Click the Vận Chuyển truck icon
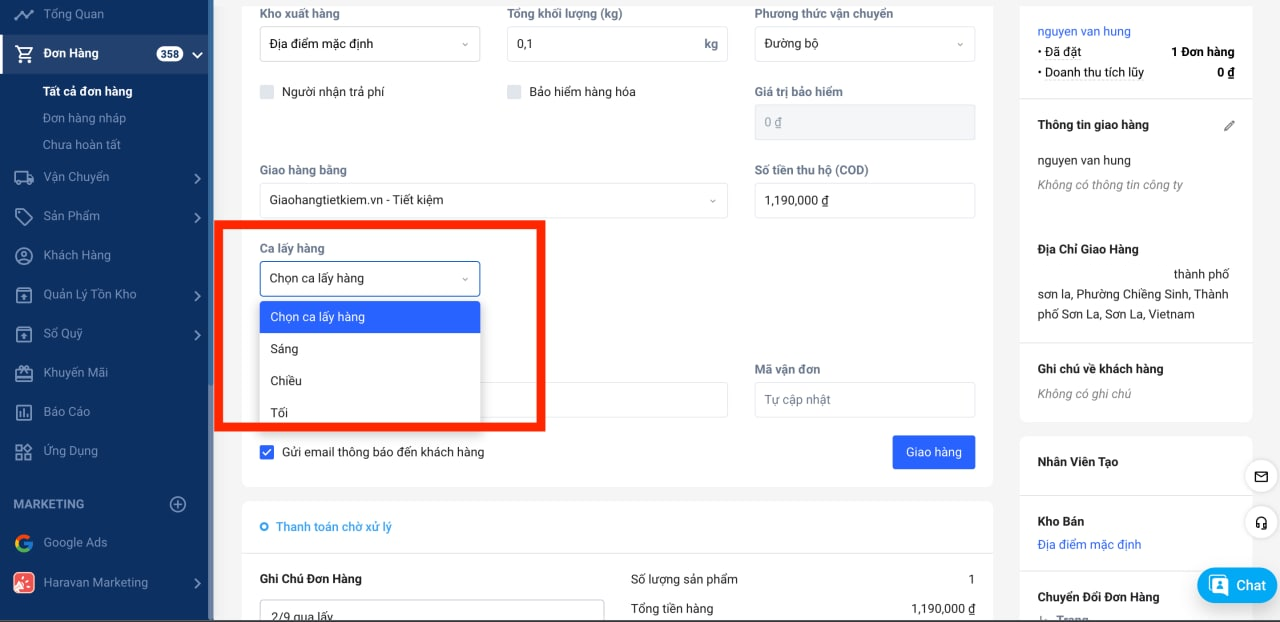The height and width of the screenshot is (622, 1280). (x=24, y=178)
